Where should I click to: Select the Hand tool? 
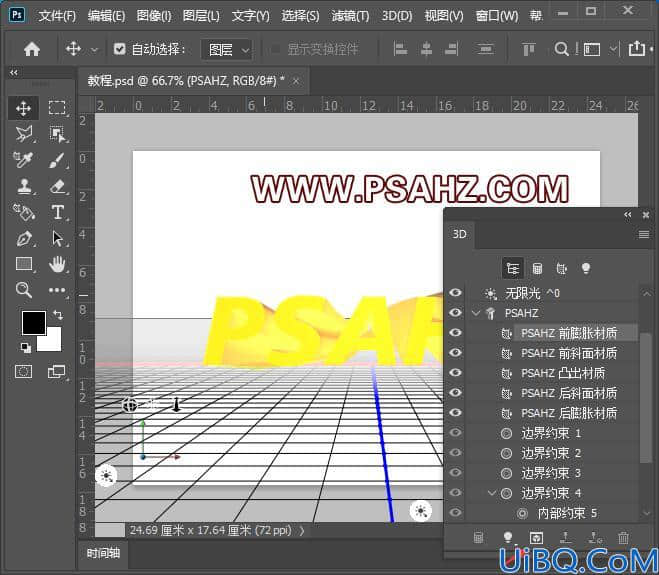[x=57, y=264]
